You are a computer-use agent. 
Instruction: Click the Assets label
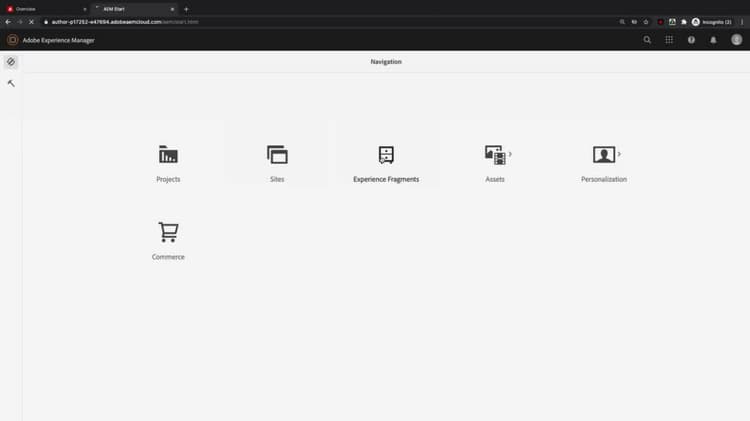click(x=495, y=179)
